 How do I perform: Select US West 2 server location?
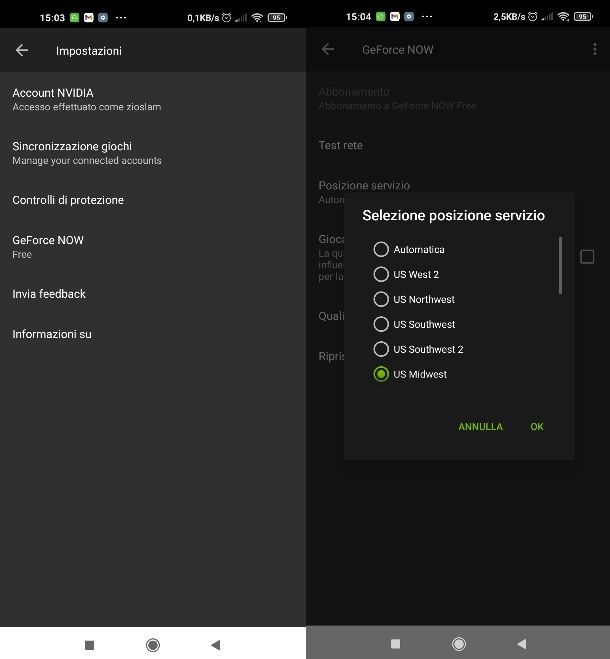coord(406,274)
